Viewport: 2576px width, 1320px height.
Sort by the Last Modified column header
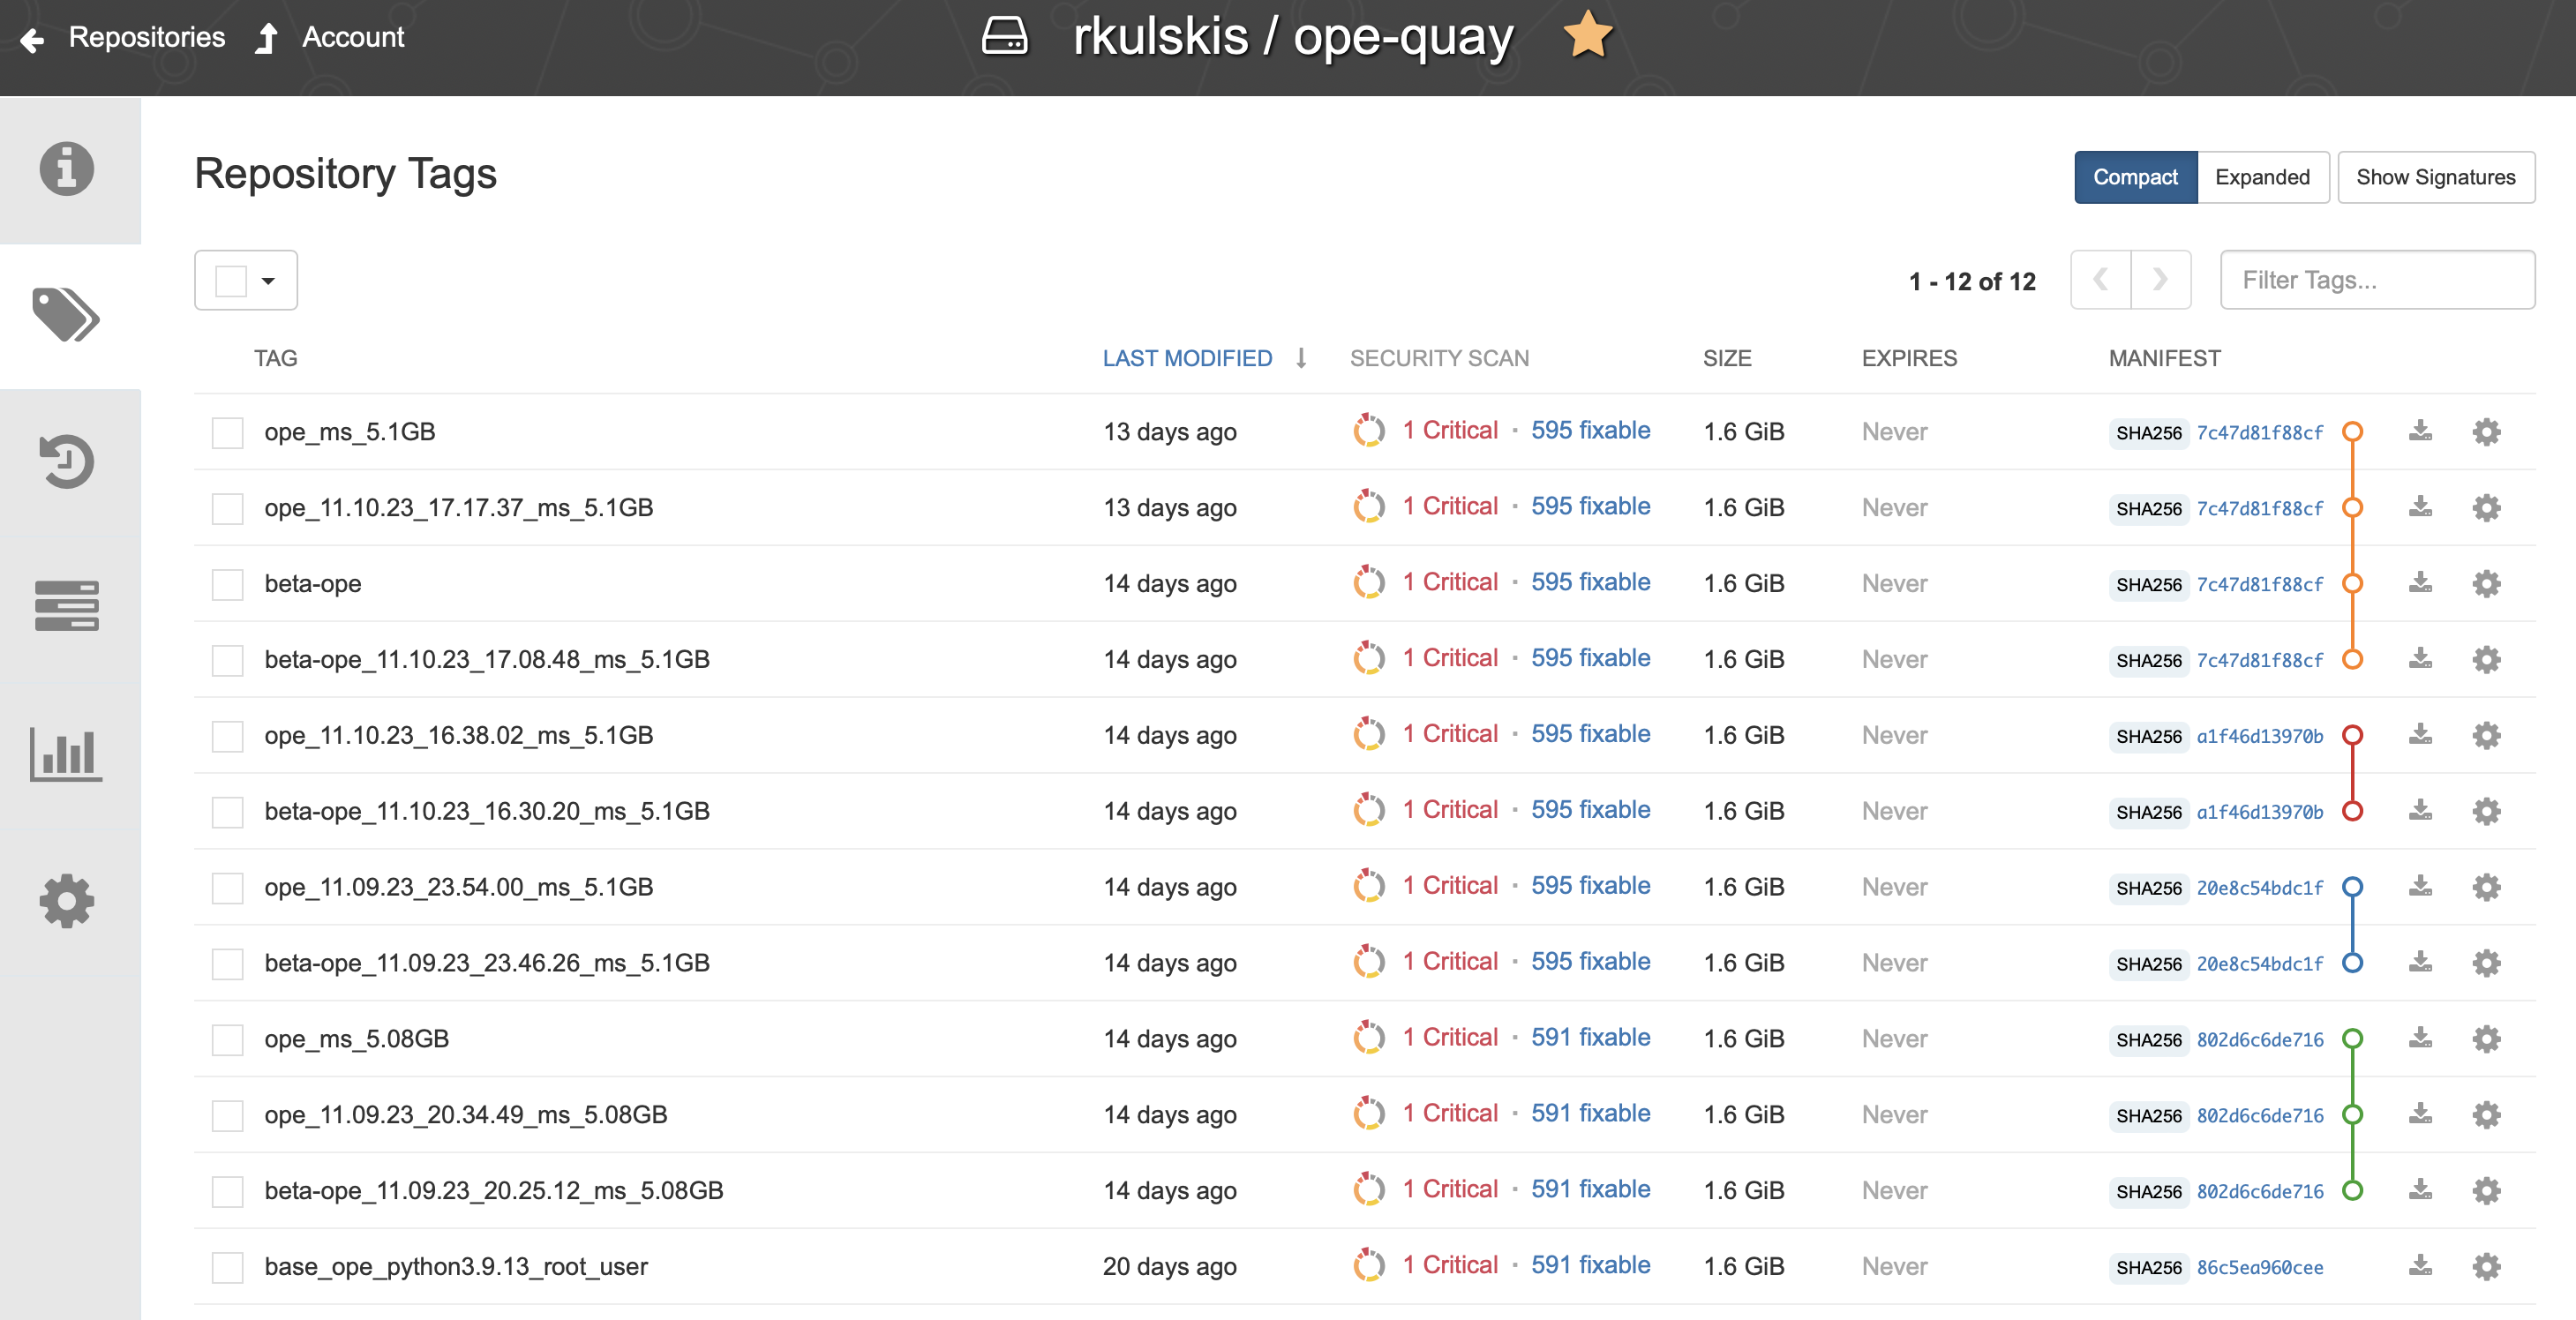(x=1187, y=358)
